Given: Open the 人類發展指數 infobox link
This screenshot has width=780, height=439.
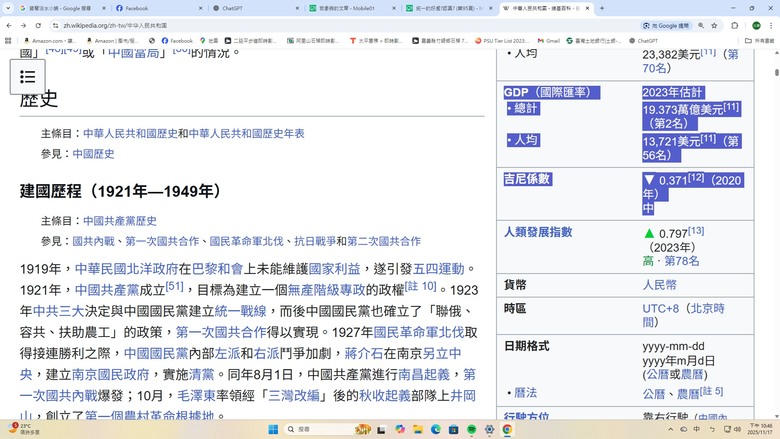Looking at the screenshot, I should tap(538, 232).
